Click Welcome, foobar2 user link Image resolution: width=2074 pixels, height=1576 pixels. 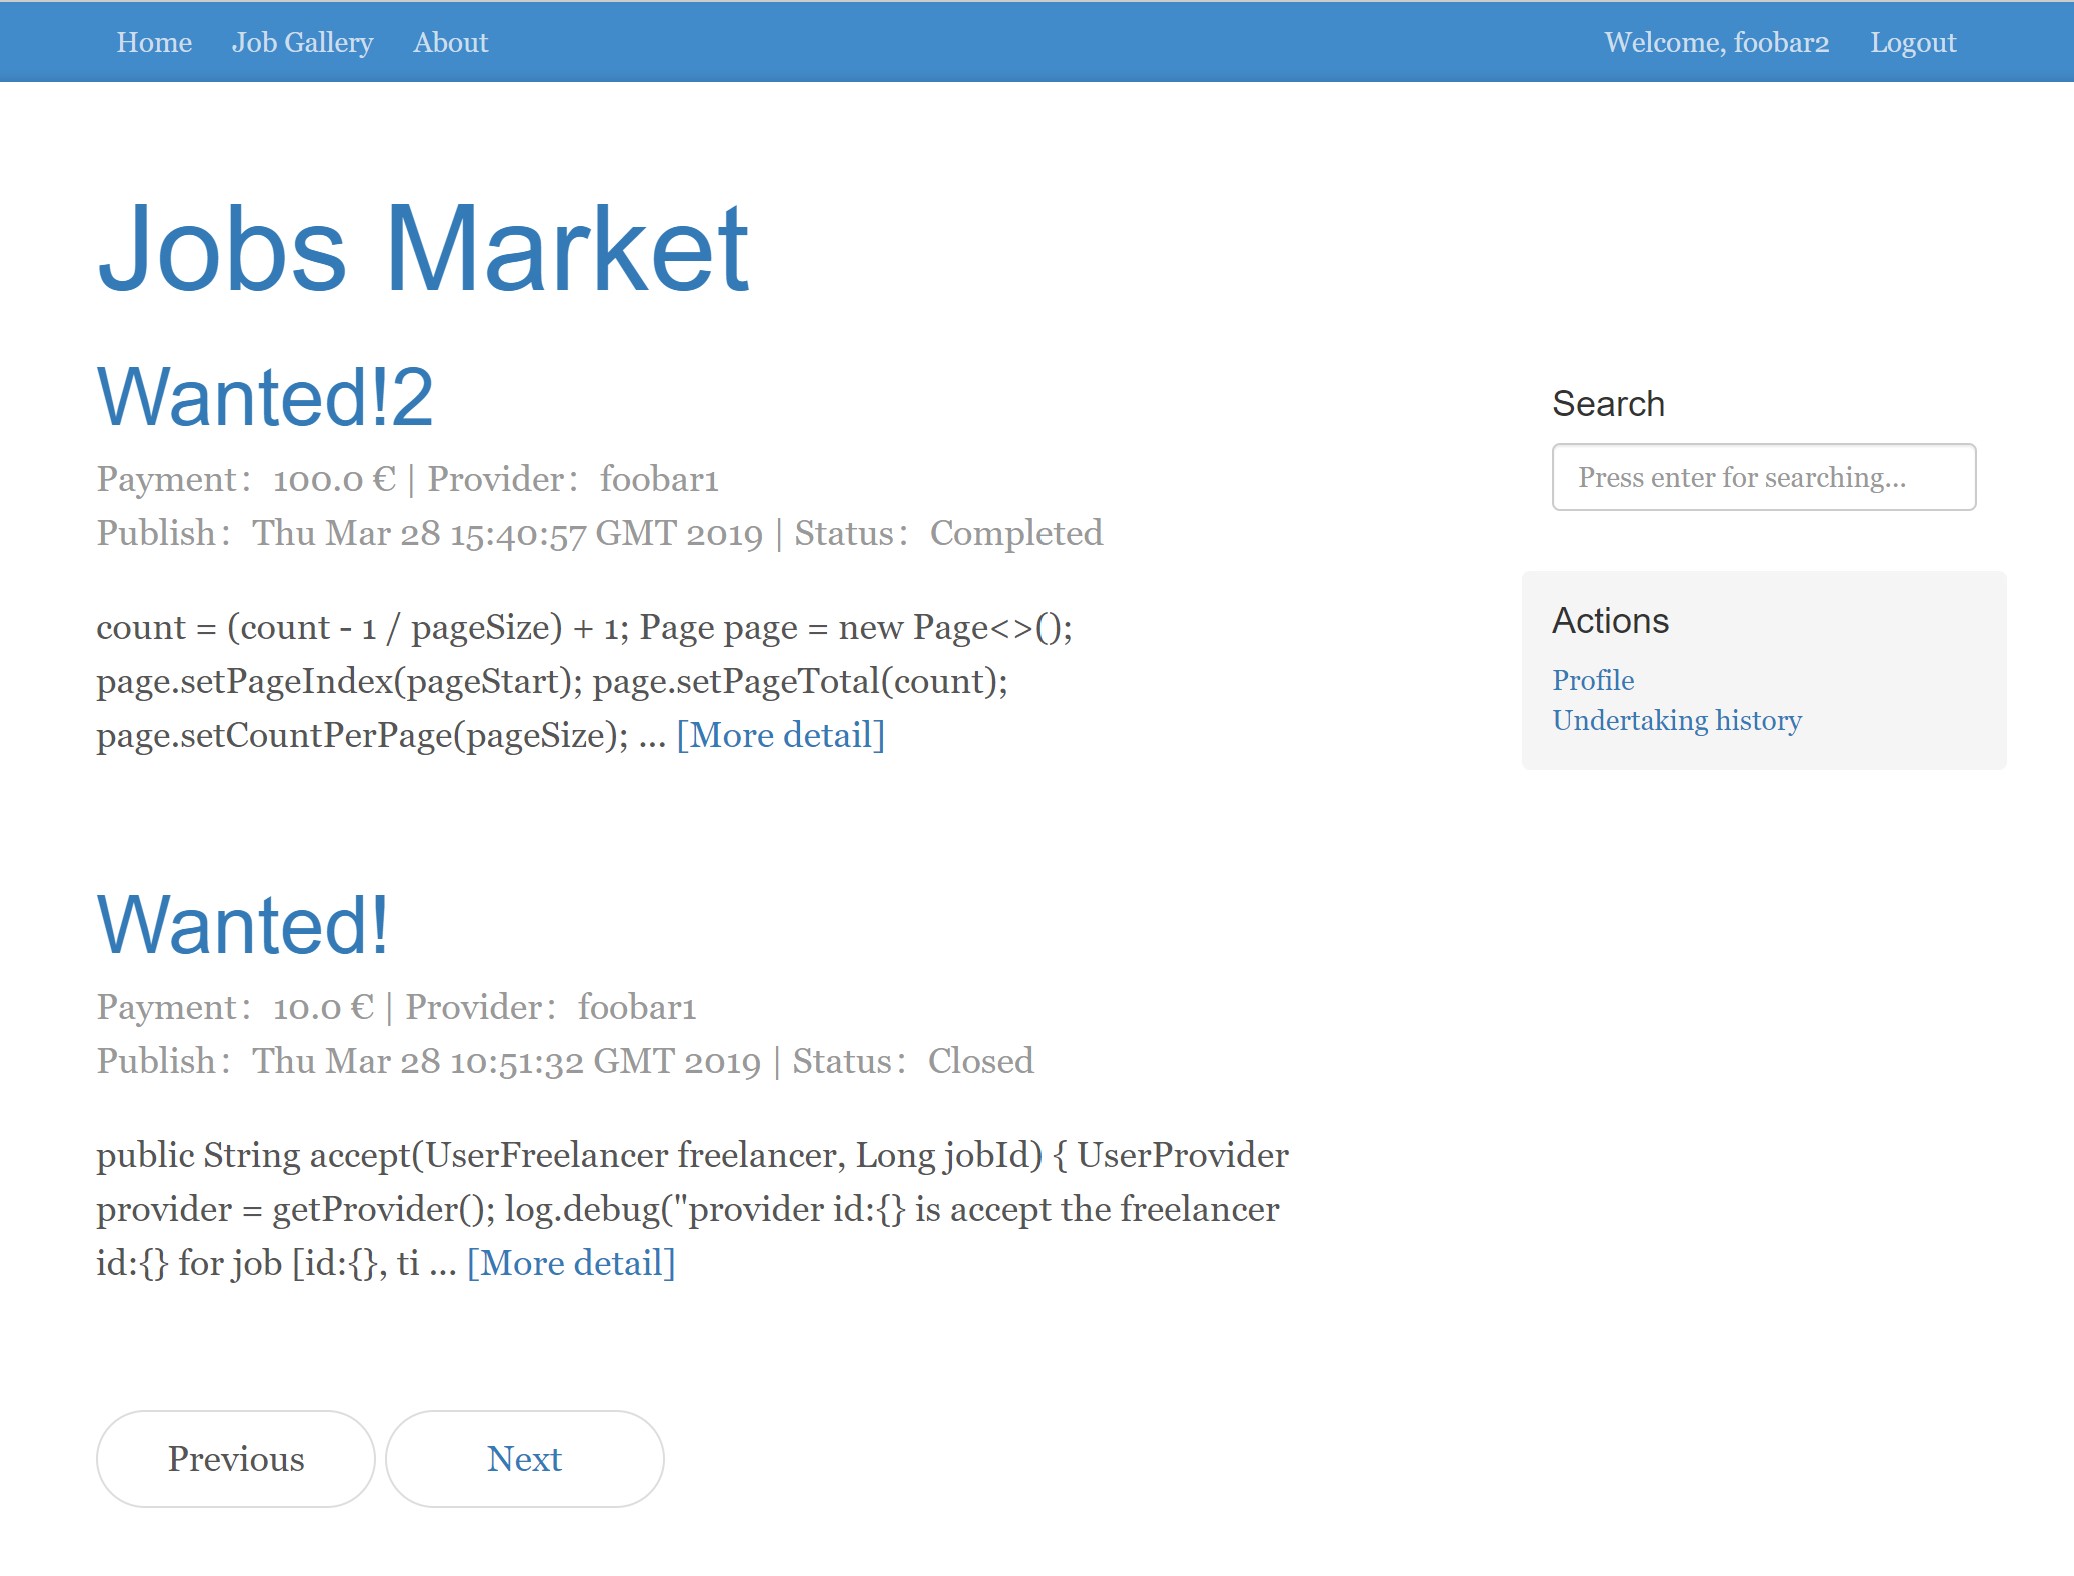pos(1716,42)
